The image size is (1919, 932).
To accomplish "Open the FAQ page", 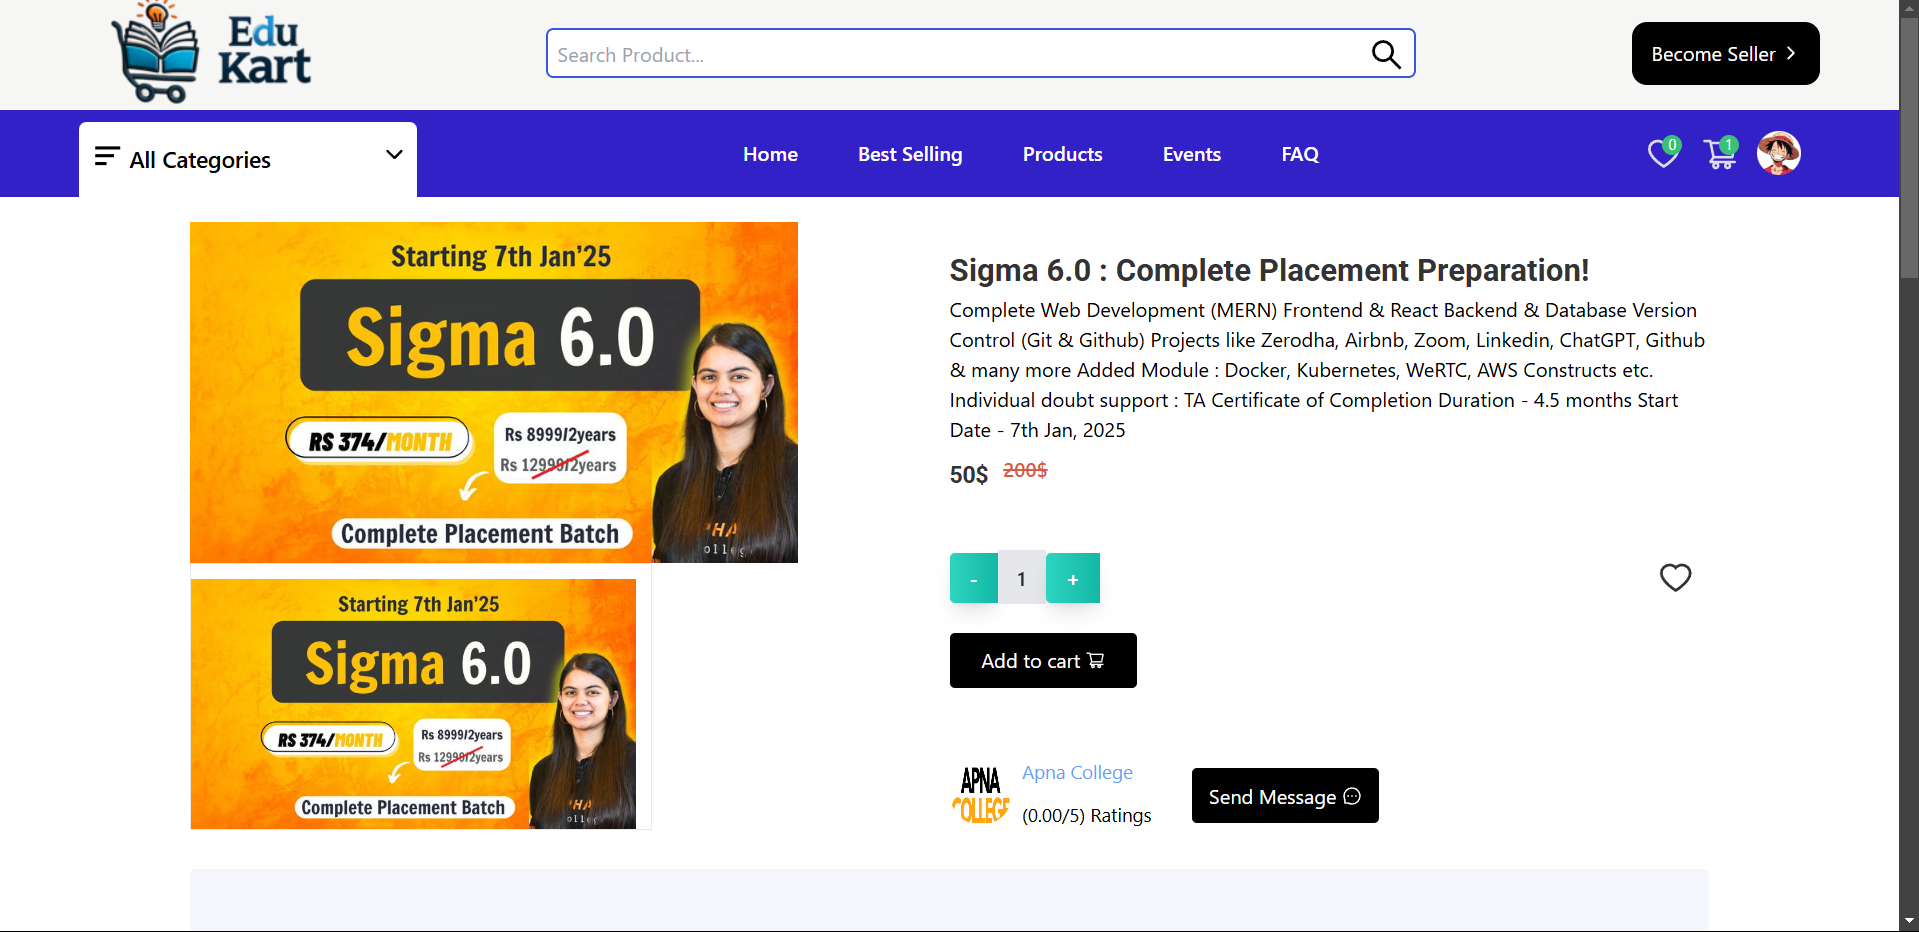I will [1300, 154].
